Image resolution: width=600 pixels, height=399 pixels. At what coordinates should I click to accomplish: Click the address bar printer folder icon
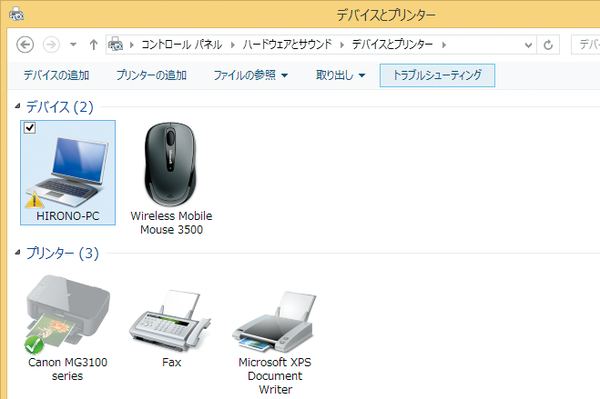pyautogui.click(x=116, y=44)
